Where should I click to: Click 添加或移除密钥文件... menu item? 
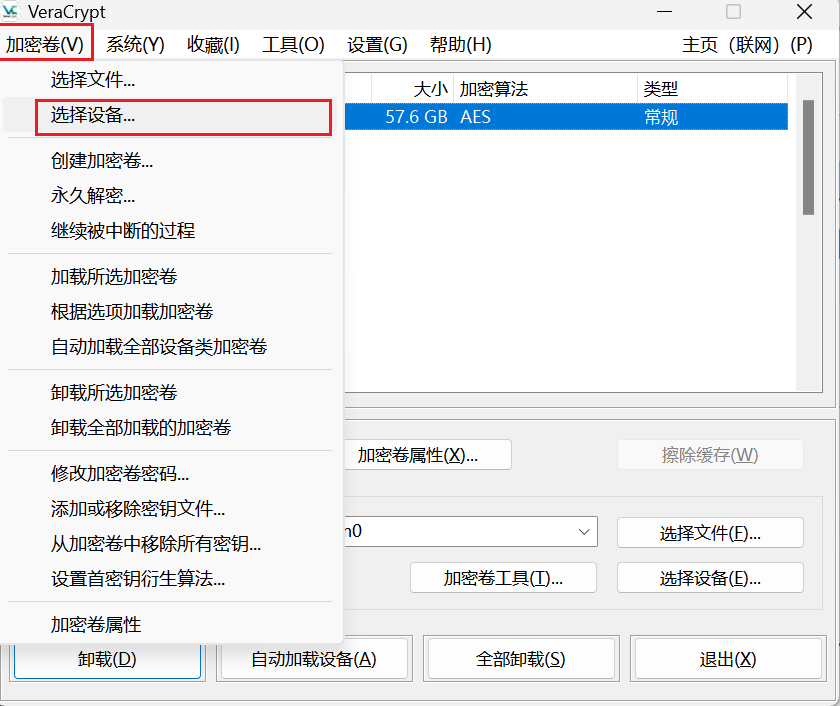(x=138, y=509)
